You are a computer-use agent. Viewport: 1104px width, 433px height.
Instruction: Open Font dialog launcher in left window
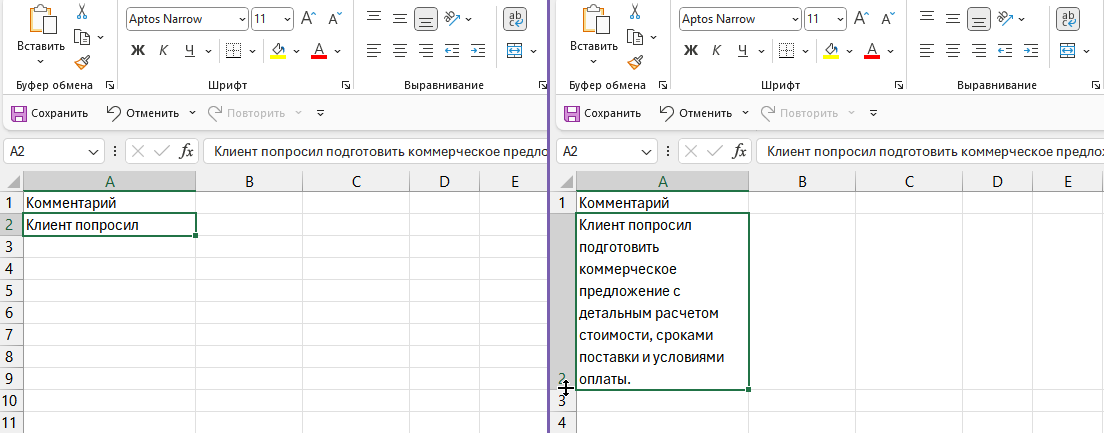346,85
